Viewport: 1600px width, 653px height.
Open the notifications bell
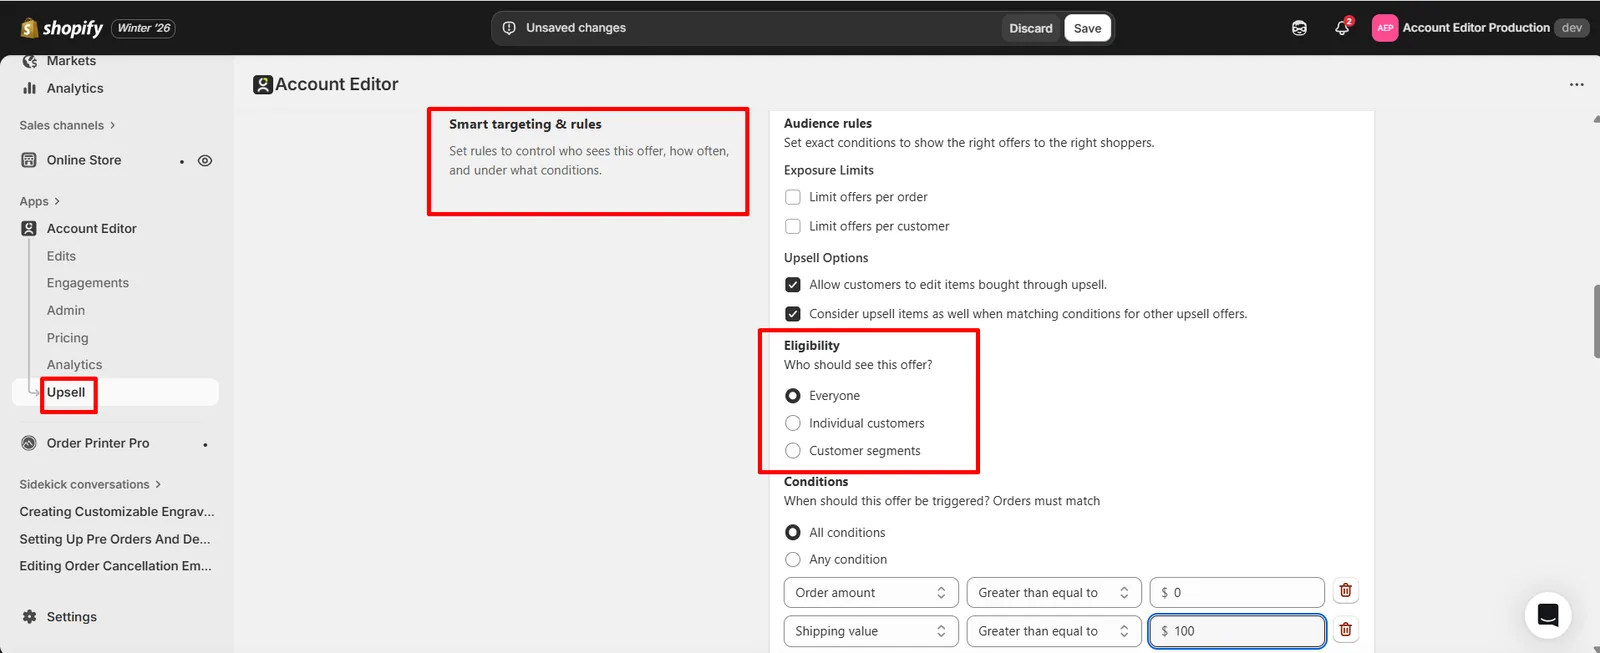pyautogui.click(x=1342, y=28)
